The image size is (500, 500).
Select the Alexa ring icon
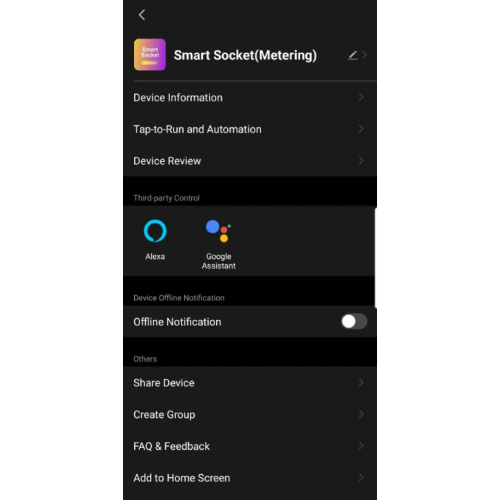pyautogui.click(x=155, y=230)
